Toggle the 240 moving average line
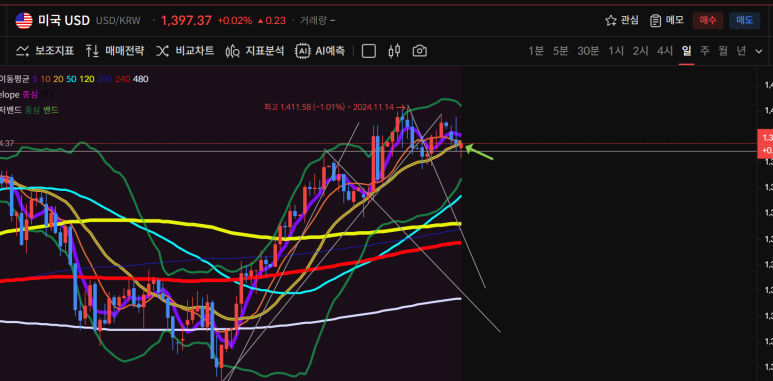773x381 pixels. [123, 79]
